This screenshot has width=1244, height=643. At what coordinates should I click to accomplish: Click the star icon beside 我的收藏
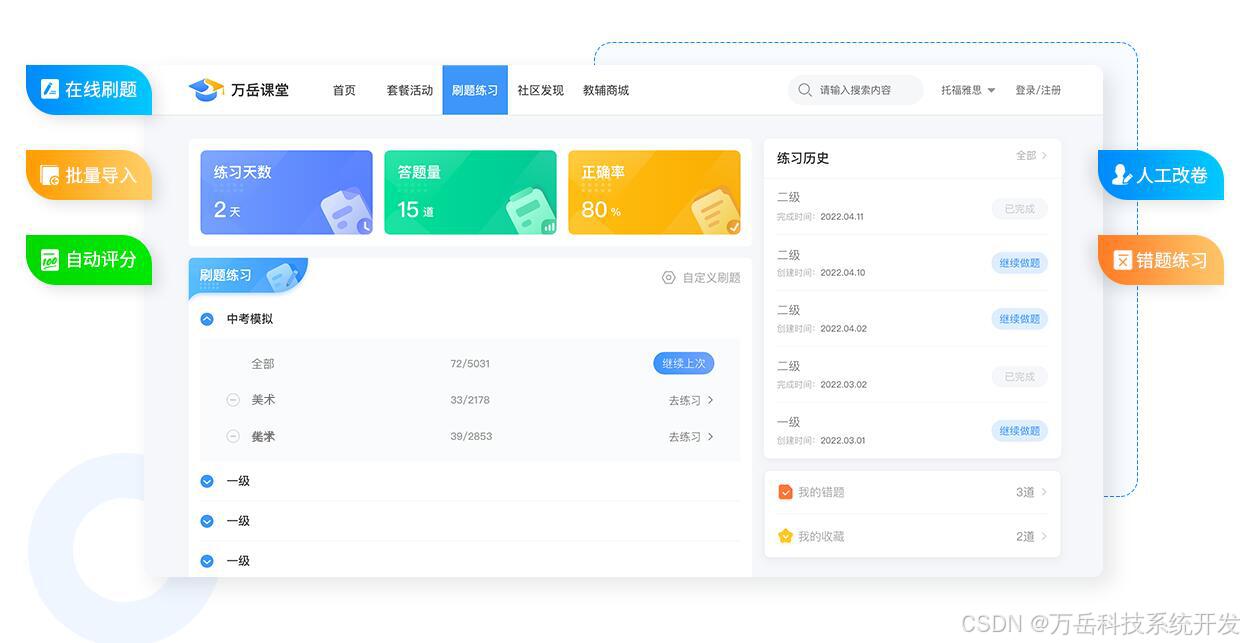785,536
